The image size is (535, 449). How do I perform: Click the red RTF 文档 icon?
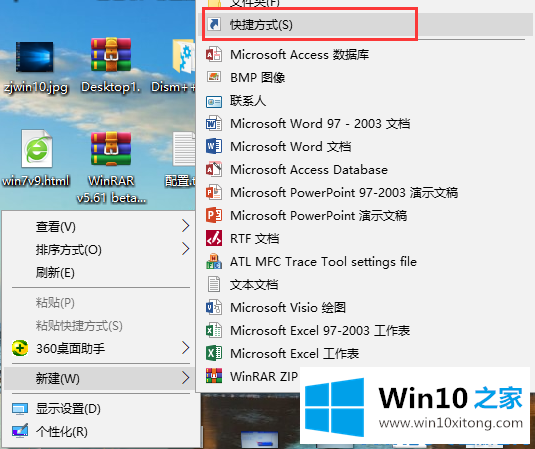pos(214,238)
